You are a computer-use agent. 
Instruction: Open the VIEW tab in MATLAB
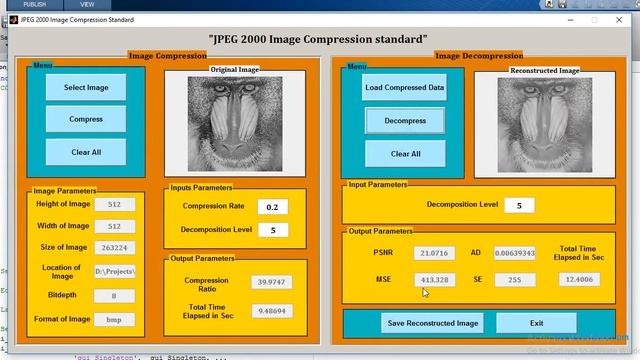(x=87, y=4)
